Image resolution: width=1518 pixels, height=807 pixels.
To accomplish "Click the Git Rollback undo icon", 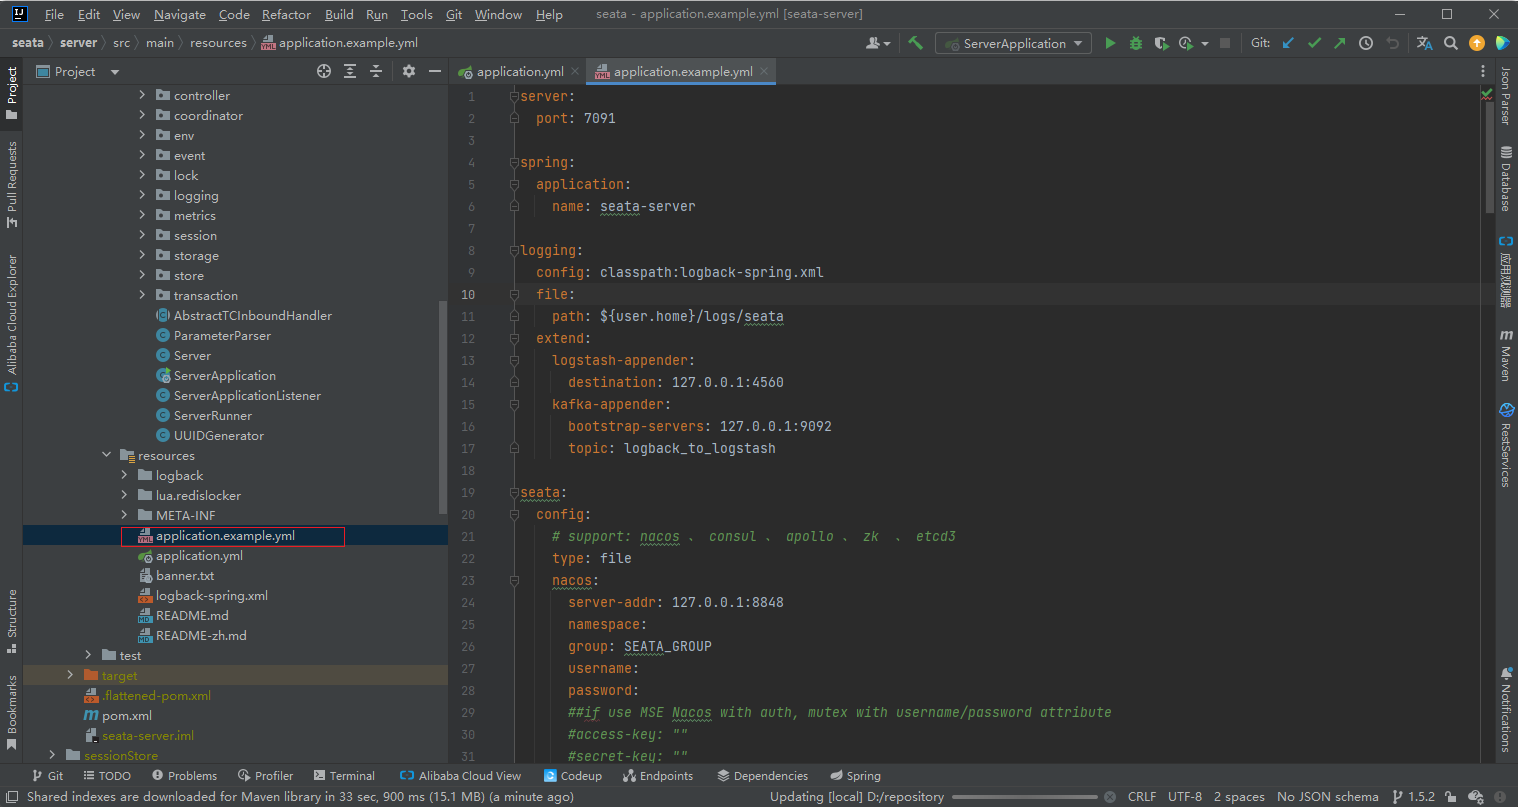I will pyautogui.click(x=1392, y=43).
